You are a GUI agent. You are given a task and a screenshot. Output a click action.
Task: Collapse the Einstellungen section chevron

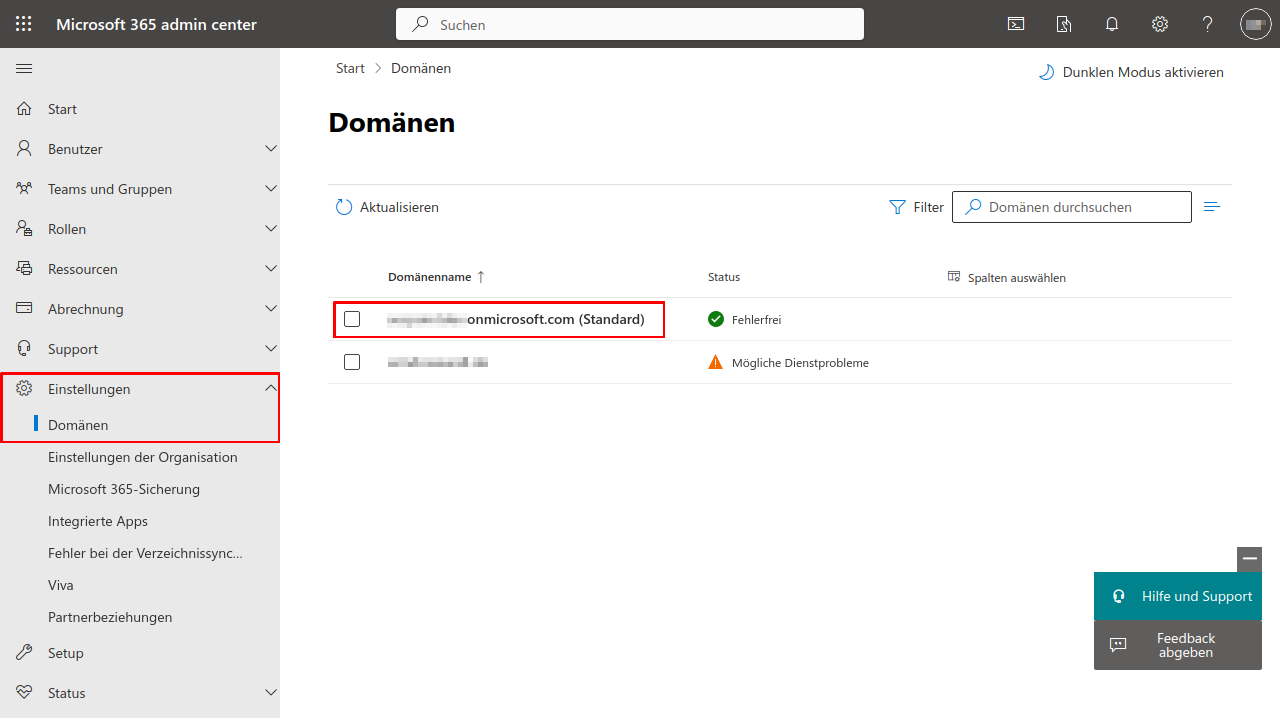point(270,388)
